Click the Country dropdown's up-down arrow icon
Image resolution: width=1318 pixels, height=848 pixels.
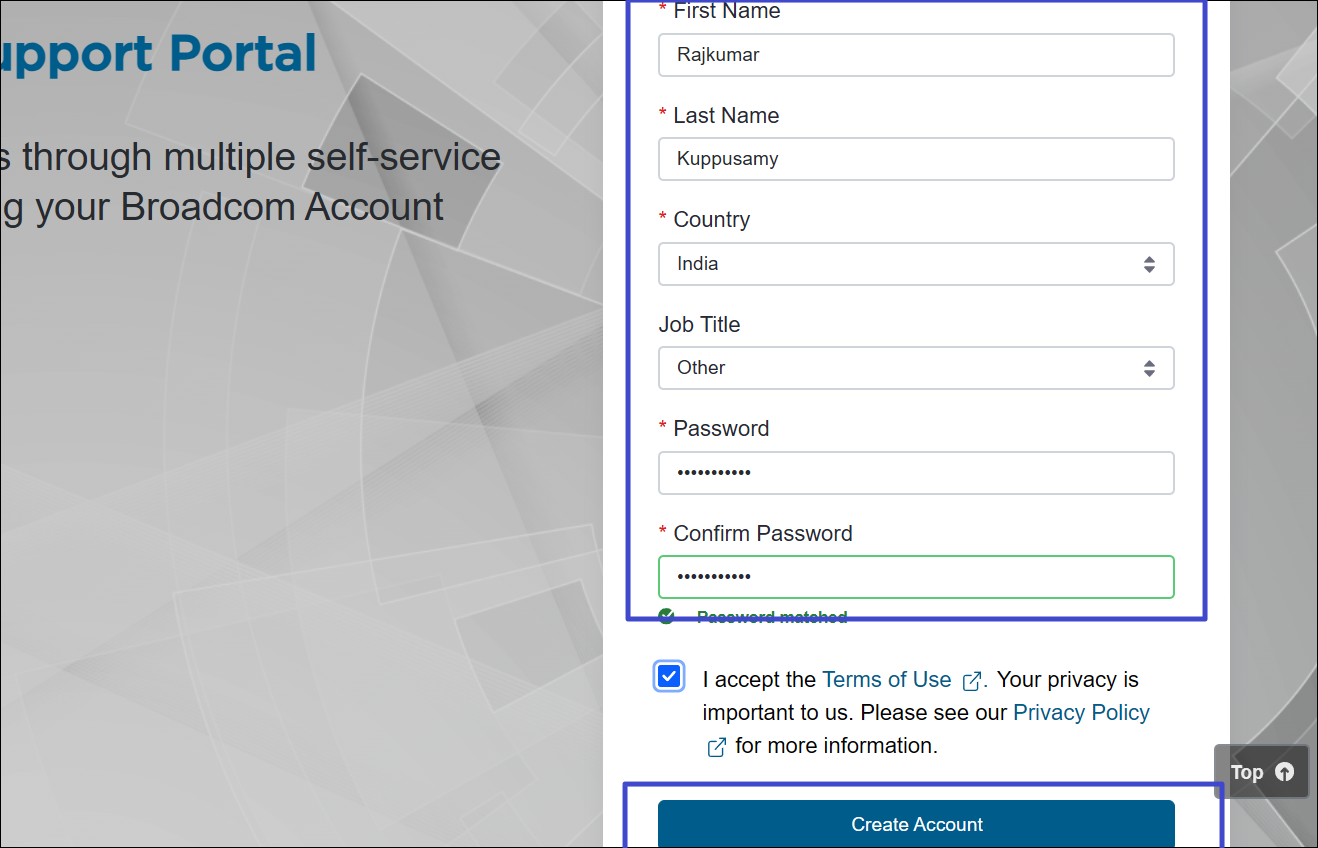coord(1149,264)
